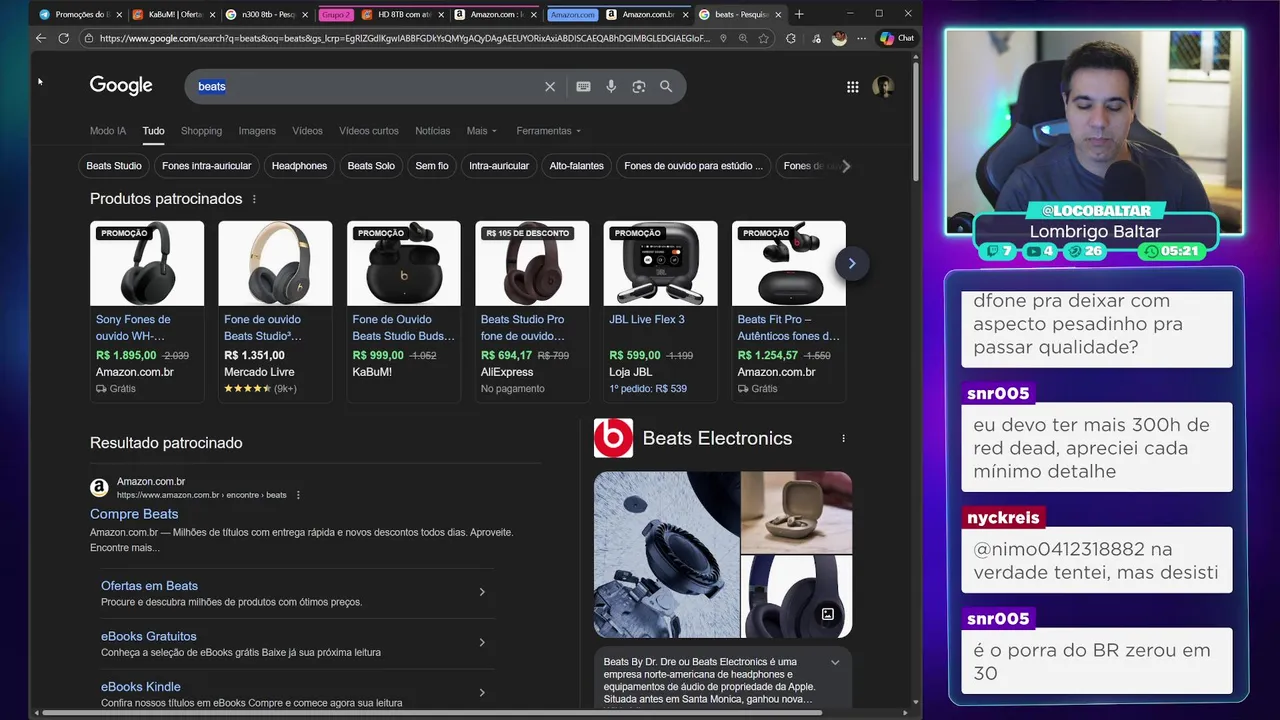
Task: Open the three-dot menu of the Amazon.com.br ad result
Action: 298,495
